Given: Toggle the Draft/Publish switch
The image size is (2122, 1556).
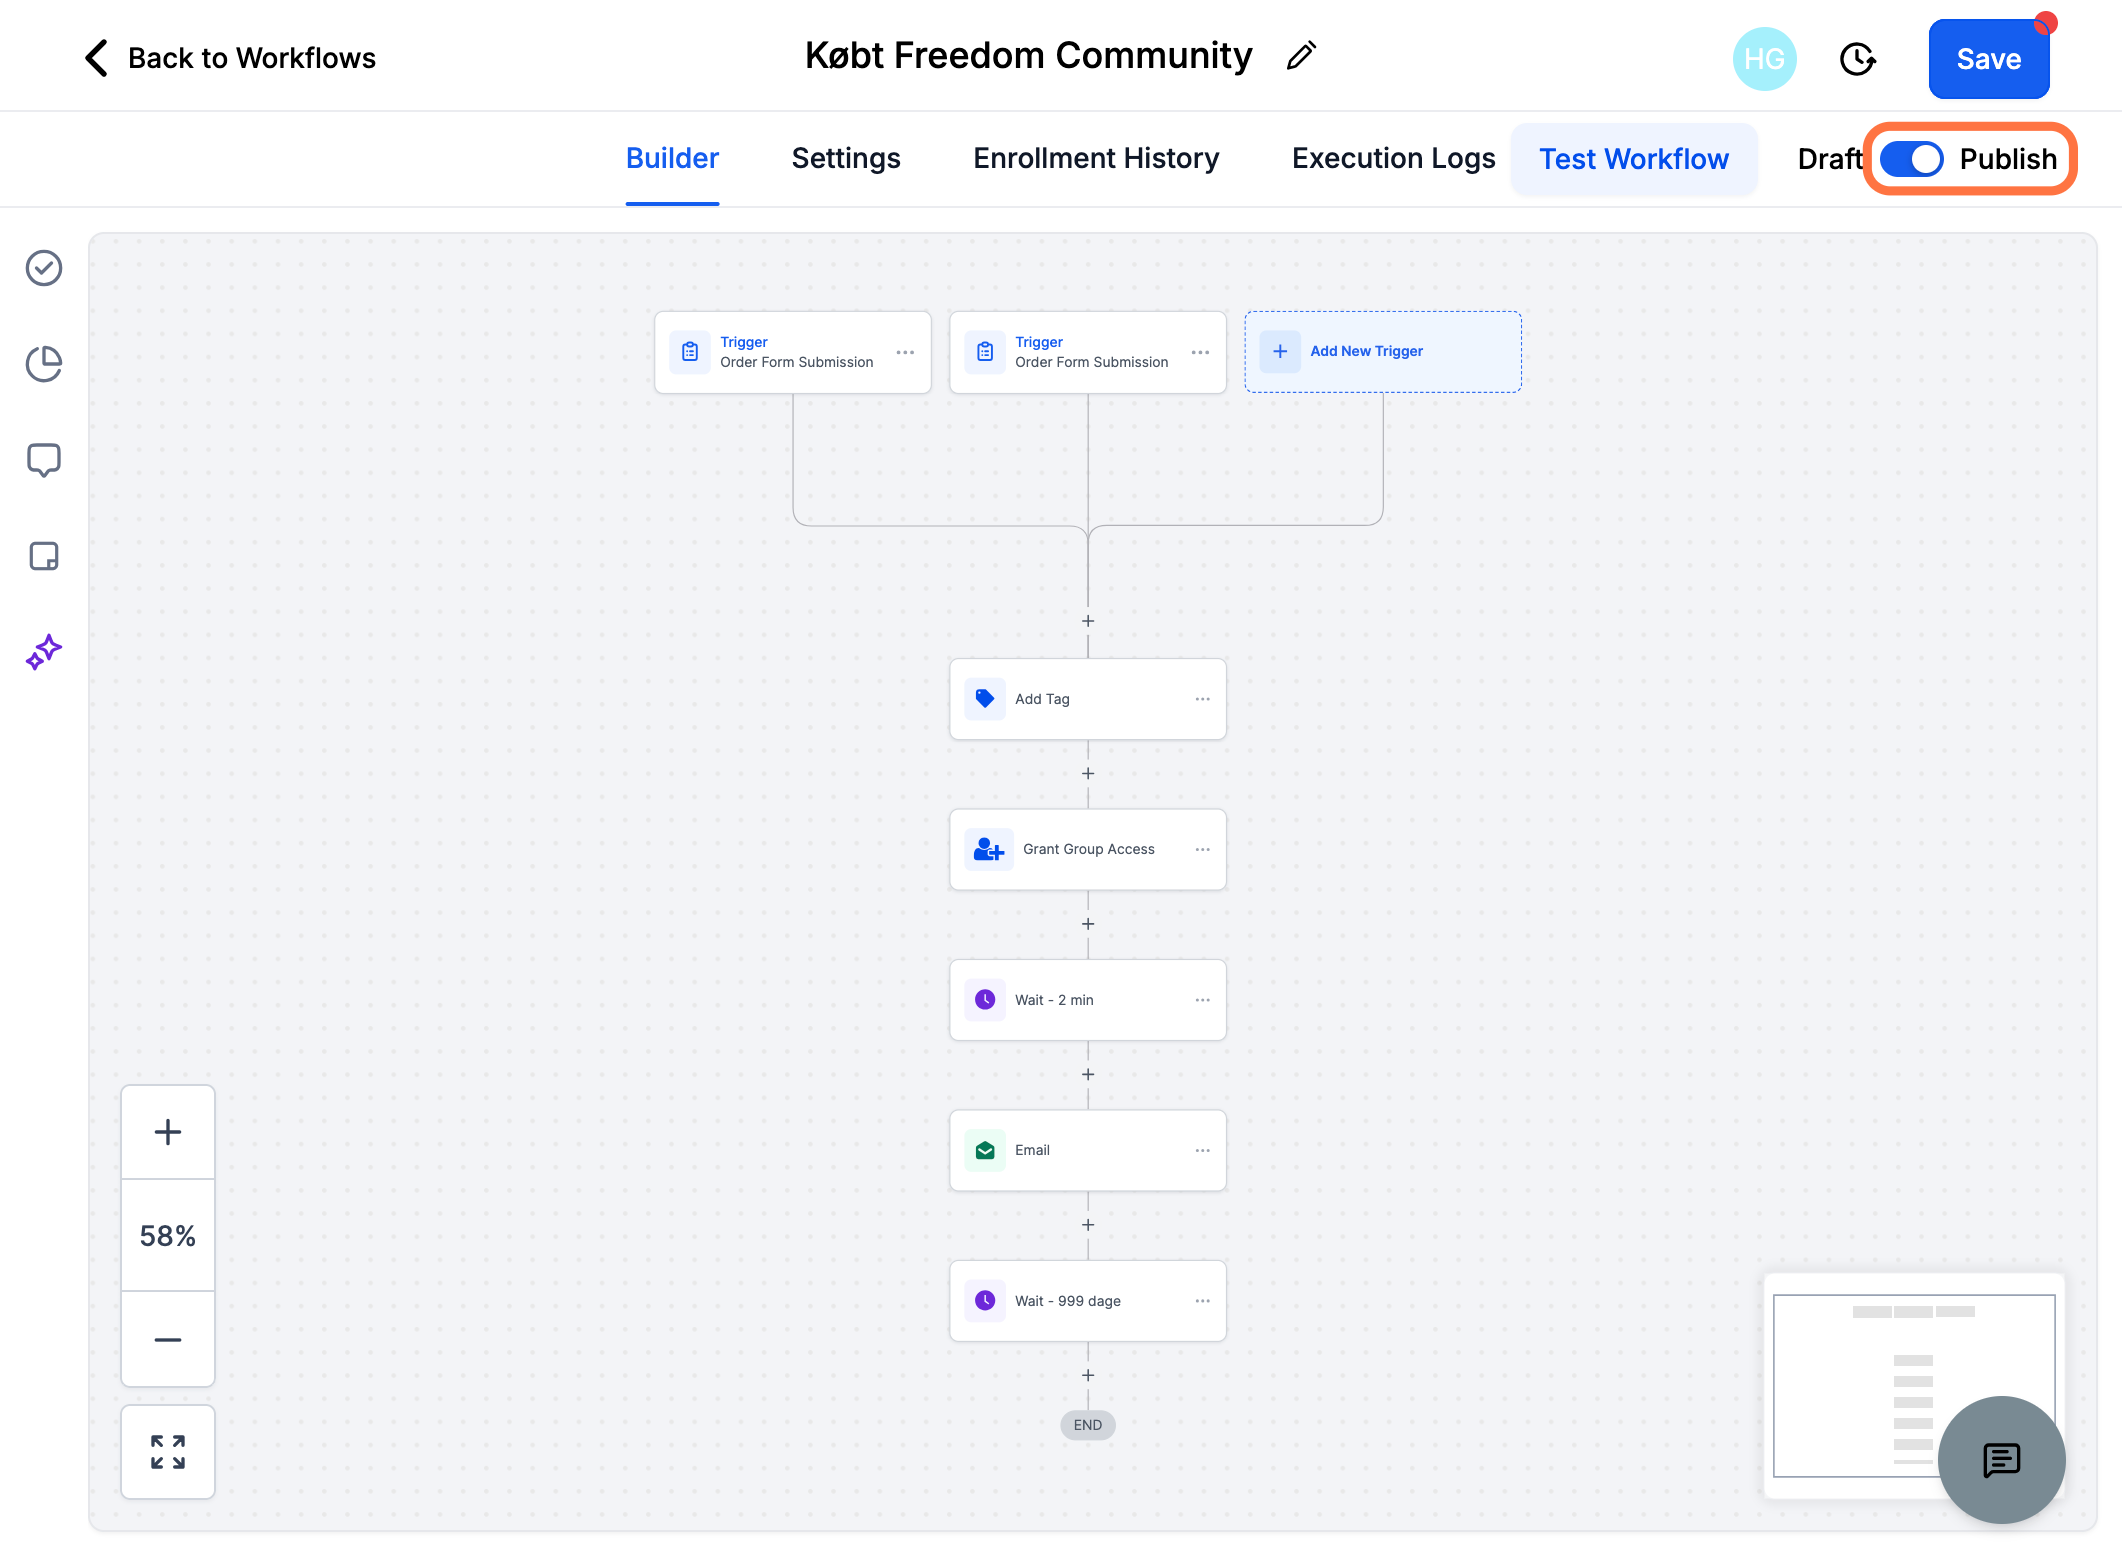Looking at the screenshot, I should tap(1911, 159).
